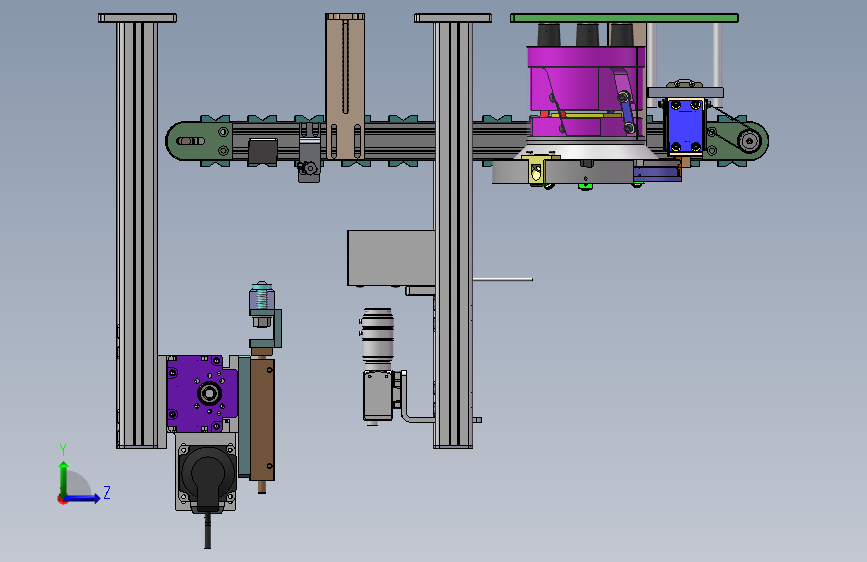Select the tan slotted vertical bracket
The image size is (867, 562).
345,86
